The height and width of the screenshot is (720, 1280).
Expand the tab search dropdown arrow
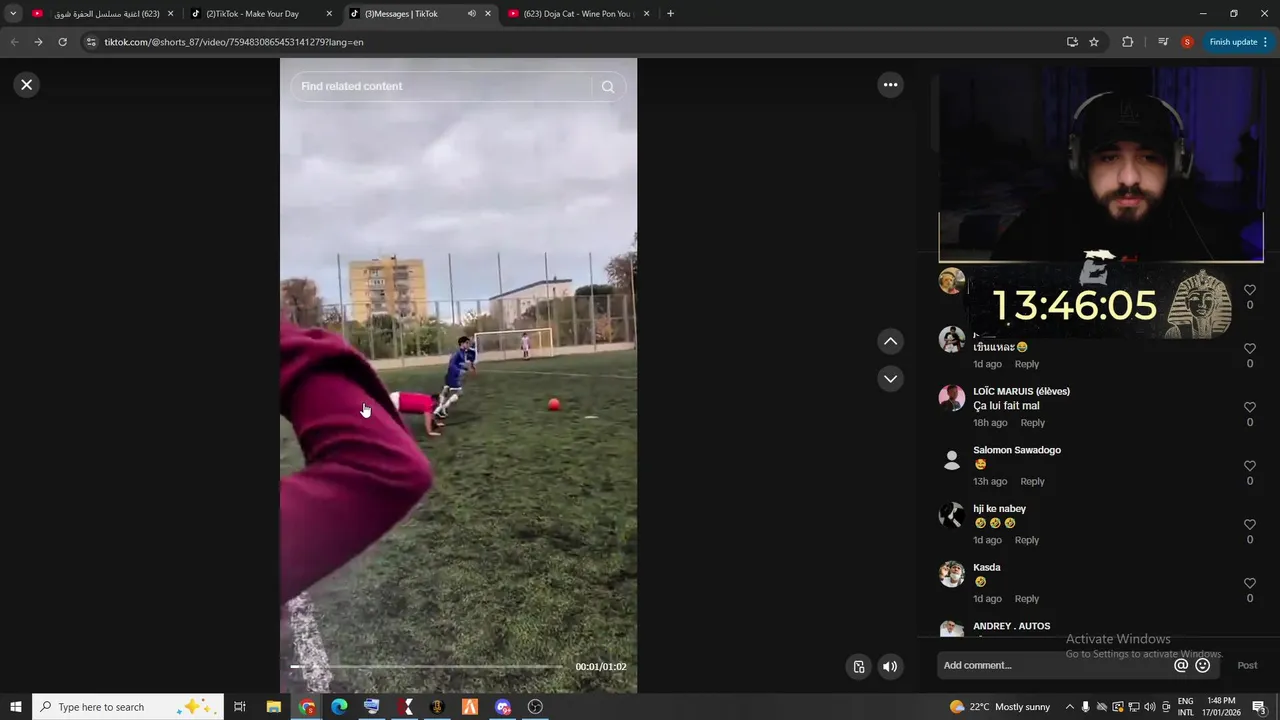13,14
